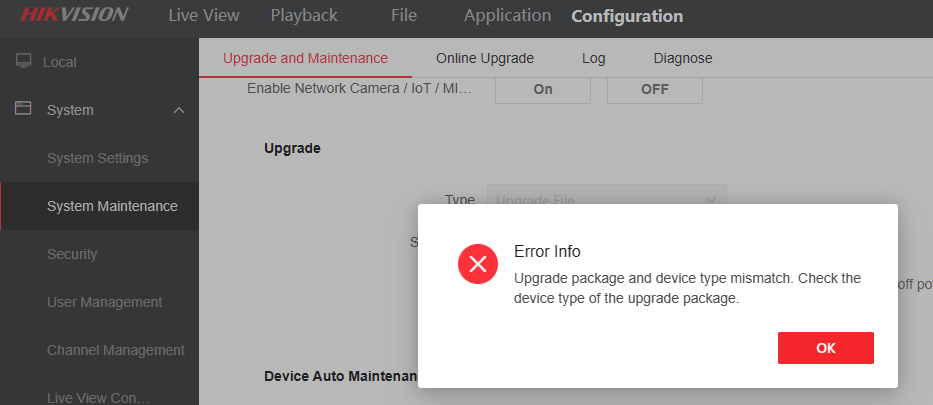The width and height of the screenshot is (933, 405).
Task: Select Application in the top navigation
Action: tap(507, 16)
